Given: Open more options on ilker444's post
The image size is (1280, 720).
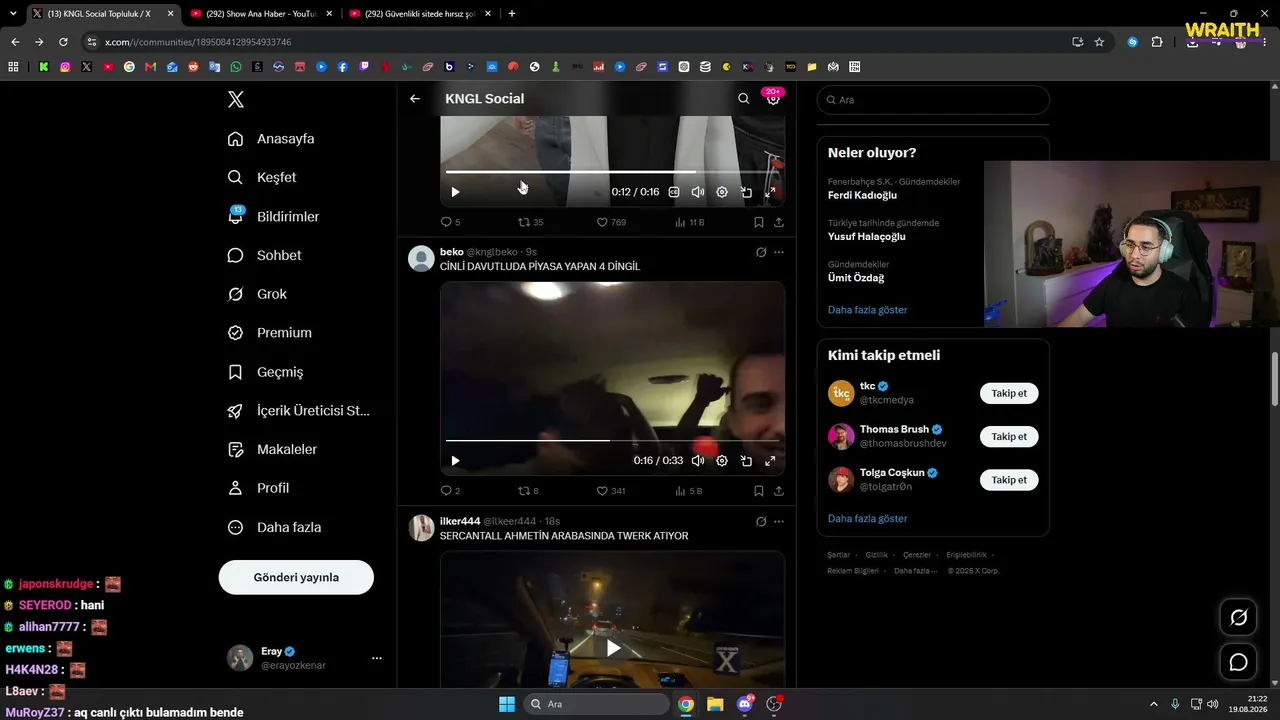Looking at the screenshot, I should [x=779, y=521].
